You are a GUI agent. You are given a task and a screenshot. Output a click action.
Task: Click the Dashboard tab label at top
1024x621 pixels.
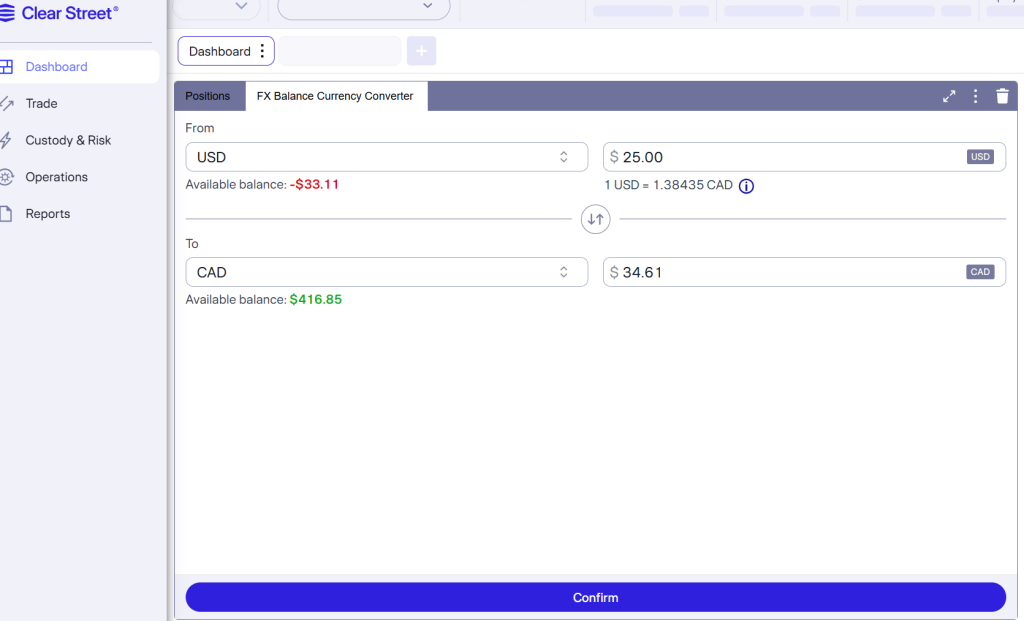point(219,51)
